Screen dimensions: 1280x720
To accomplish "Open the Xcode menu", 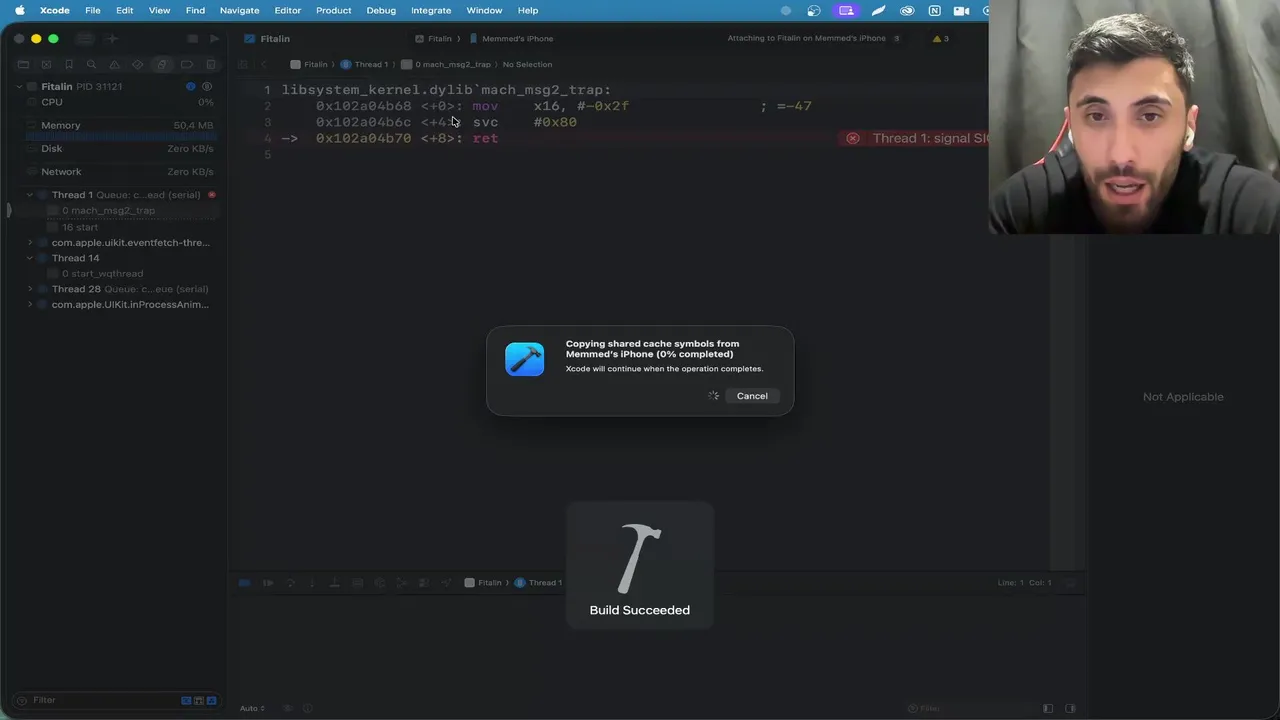I will pyautogui.click(x=54, y=10).
